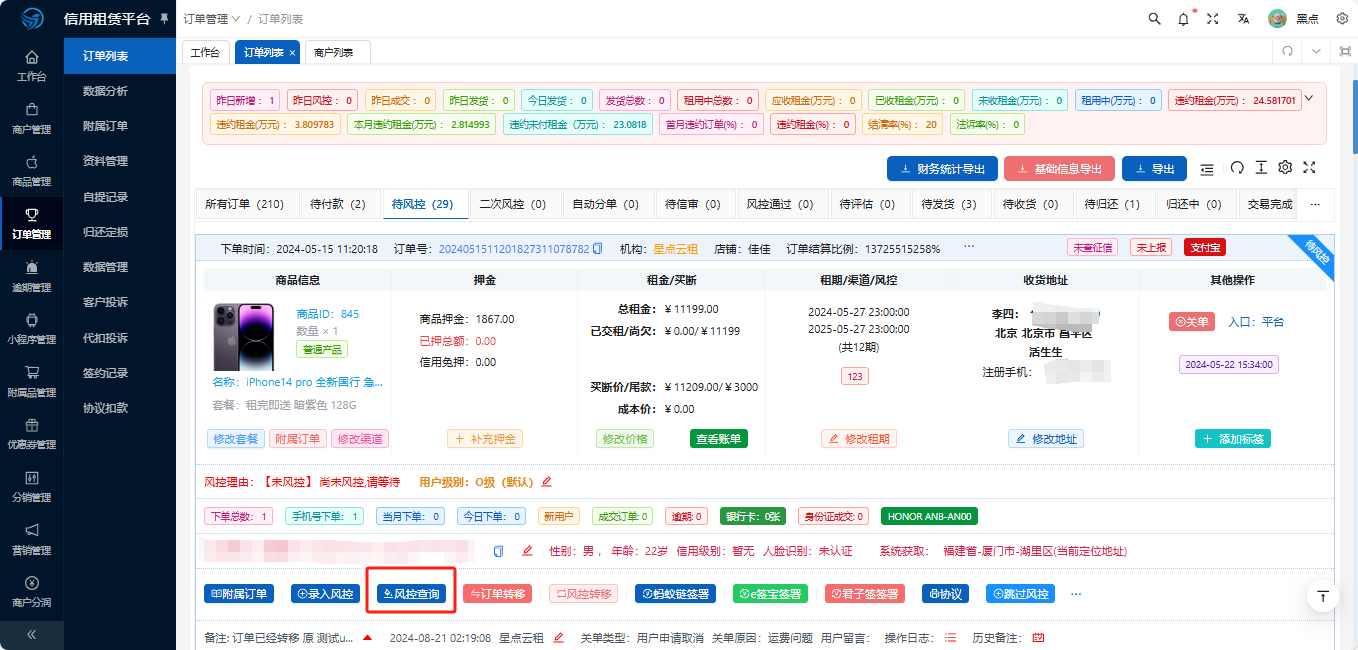The height and width of the screenshot is (650, 1358).
Task: Back to top floating button
Action: tap(1323, 596)
